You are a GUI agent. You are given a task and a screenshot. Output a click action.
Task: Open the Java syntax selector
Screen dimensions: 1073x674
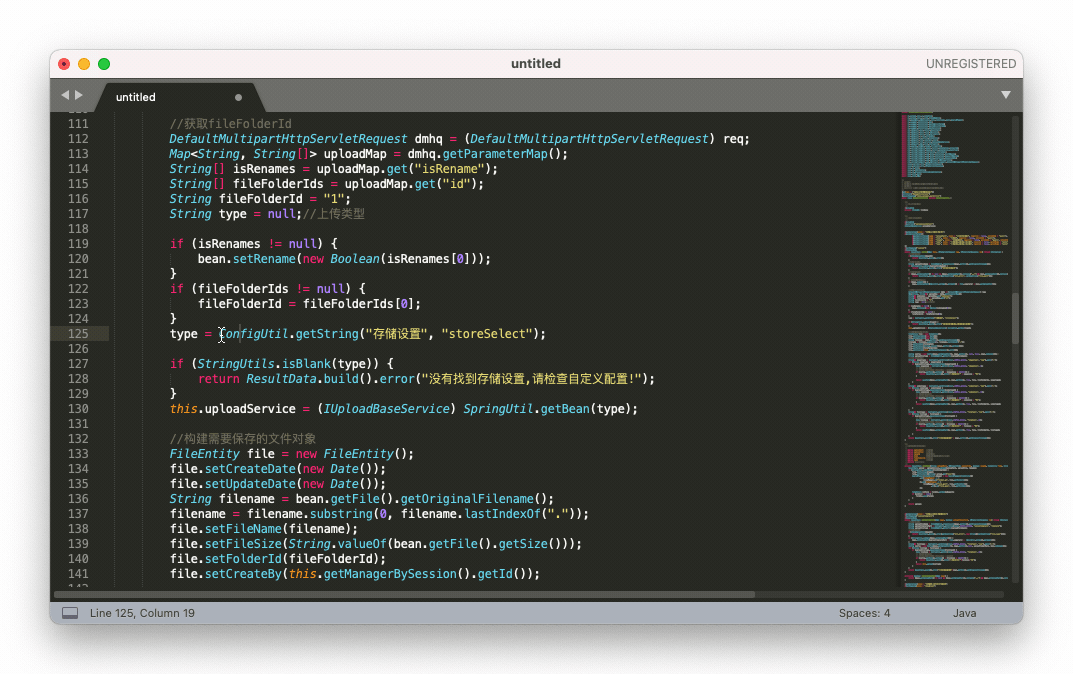(x=964, y=613)
